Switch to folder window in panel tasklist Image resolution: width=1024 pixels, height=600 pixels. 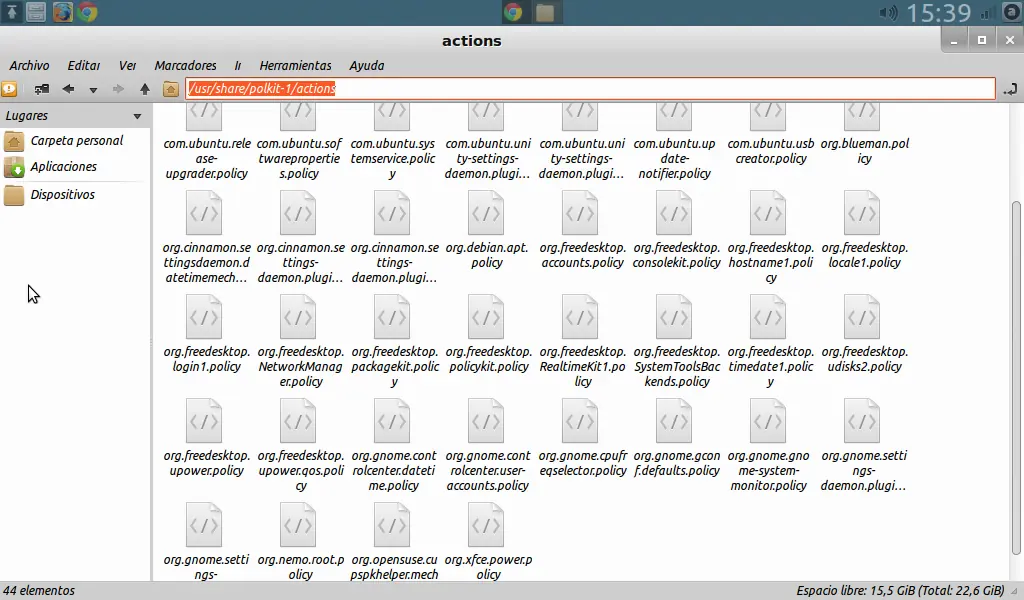pos(545,12)
